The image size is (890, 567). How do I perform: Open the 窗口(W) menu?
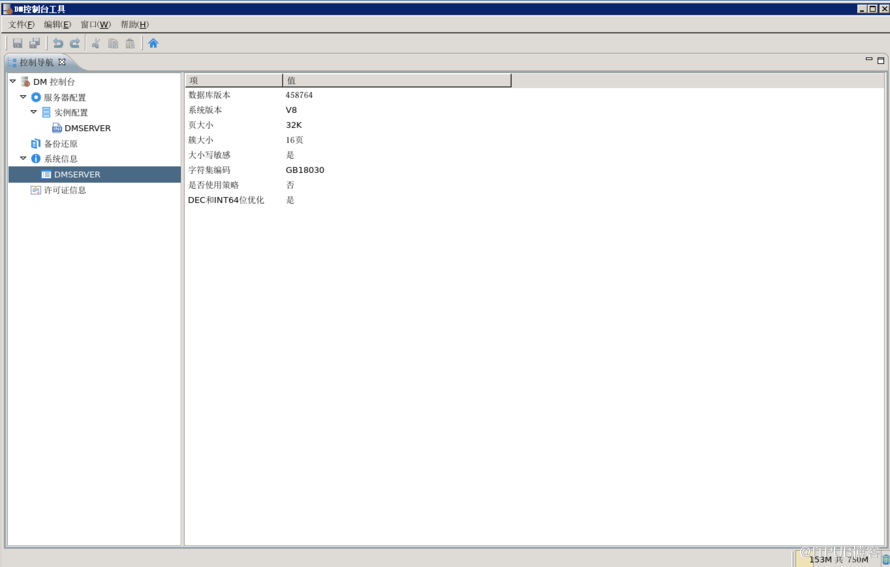(95, 25)
